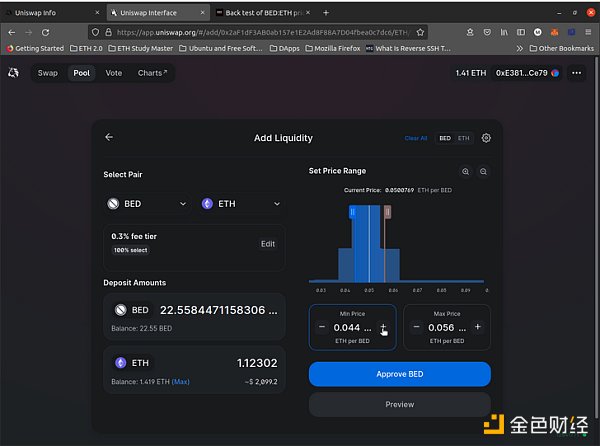Zoom in on the price range chart
Screen dimensions: 600x446
(465, 172)
